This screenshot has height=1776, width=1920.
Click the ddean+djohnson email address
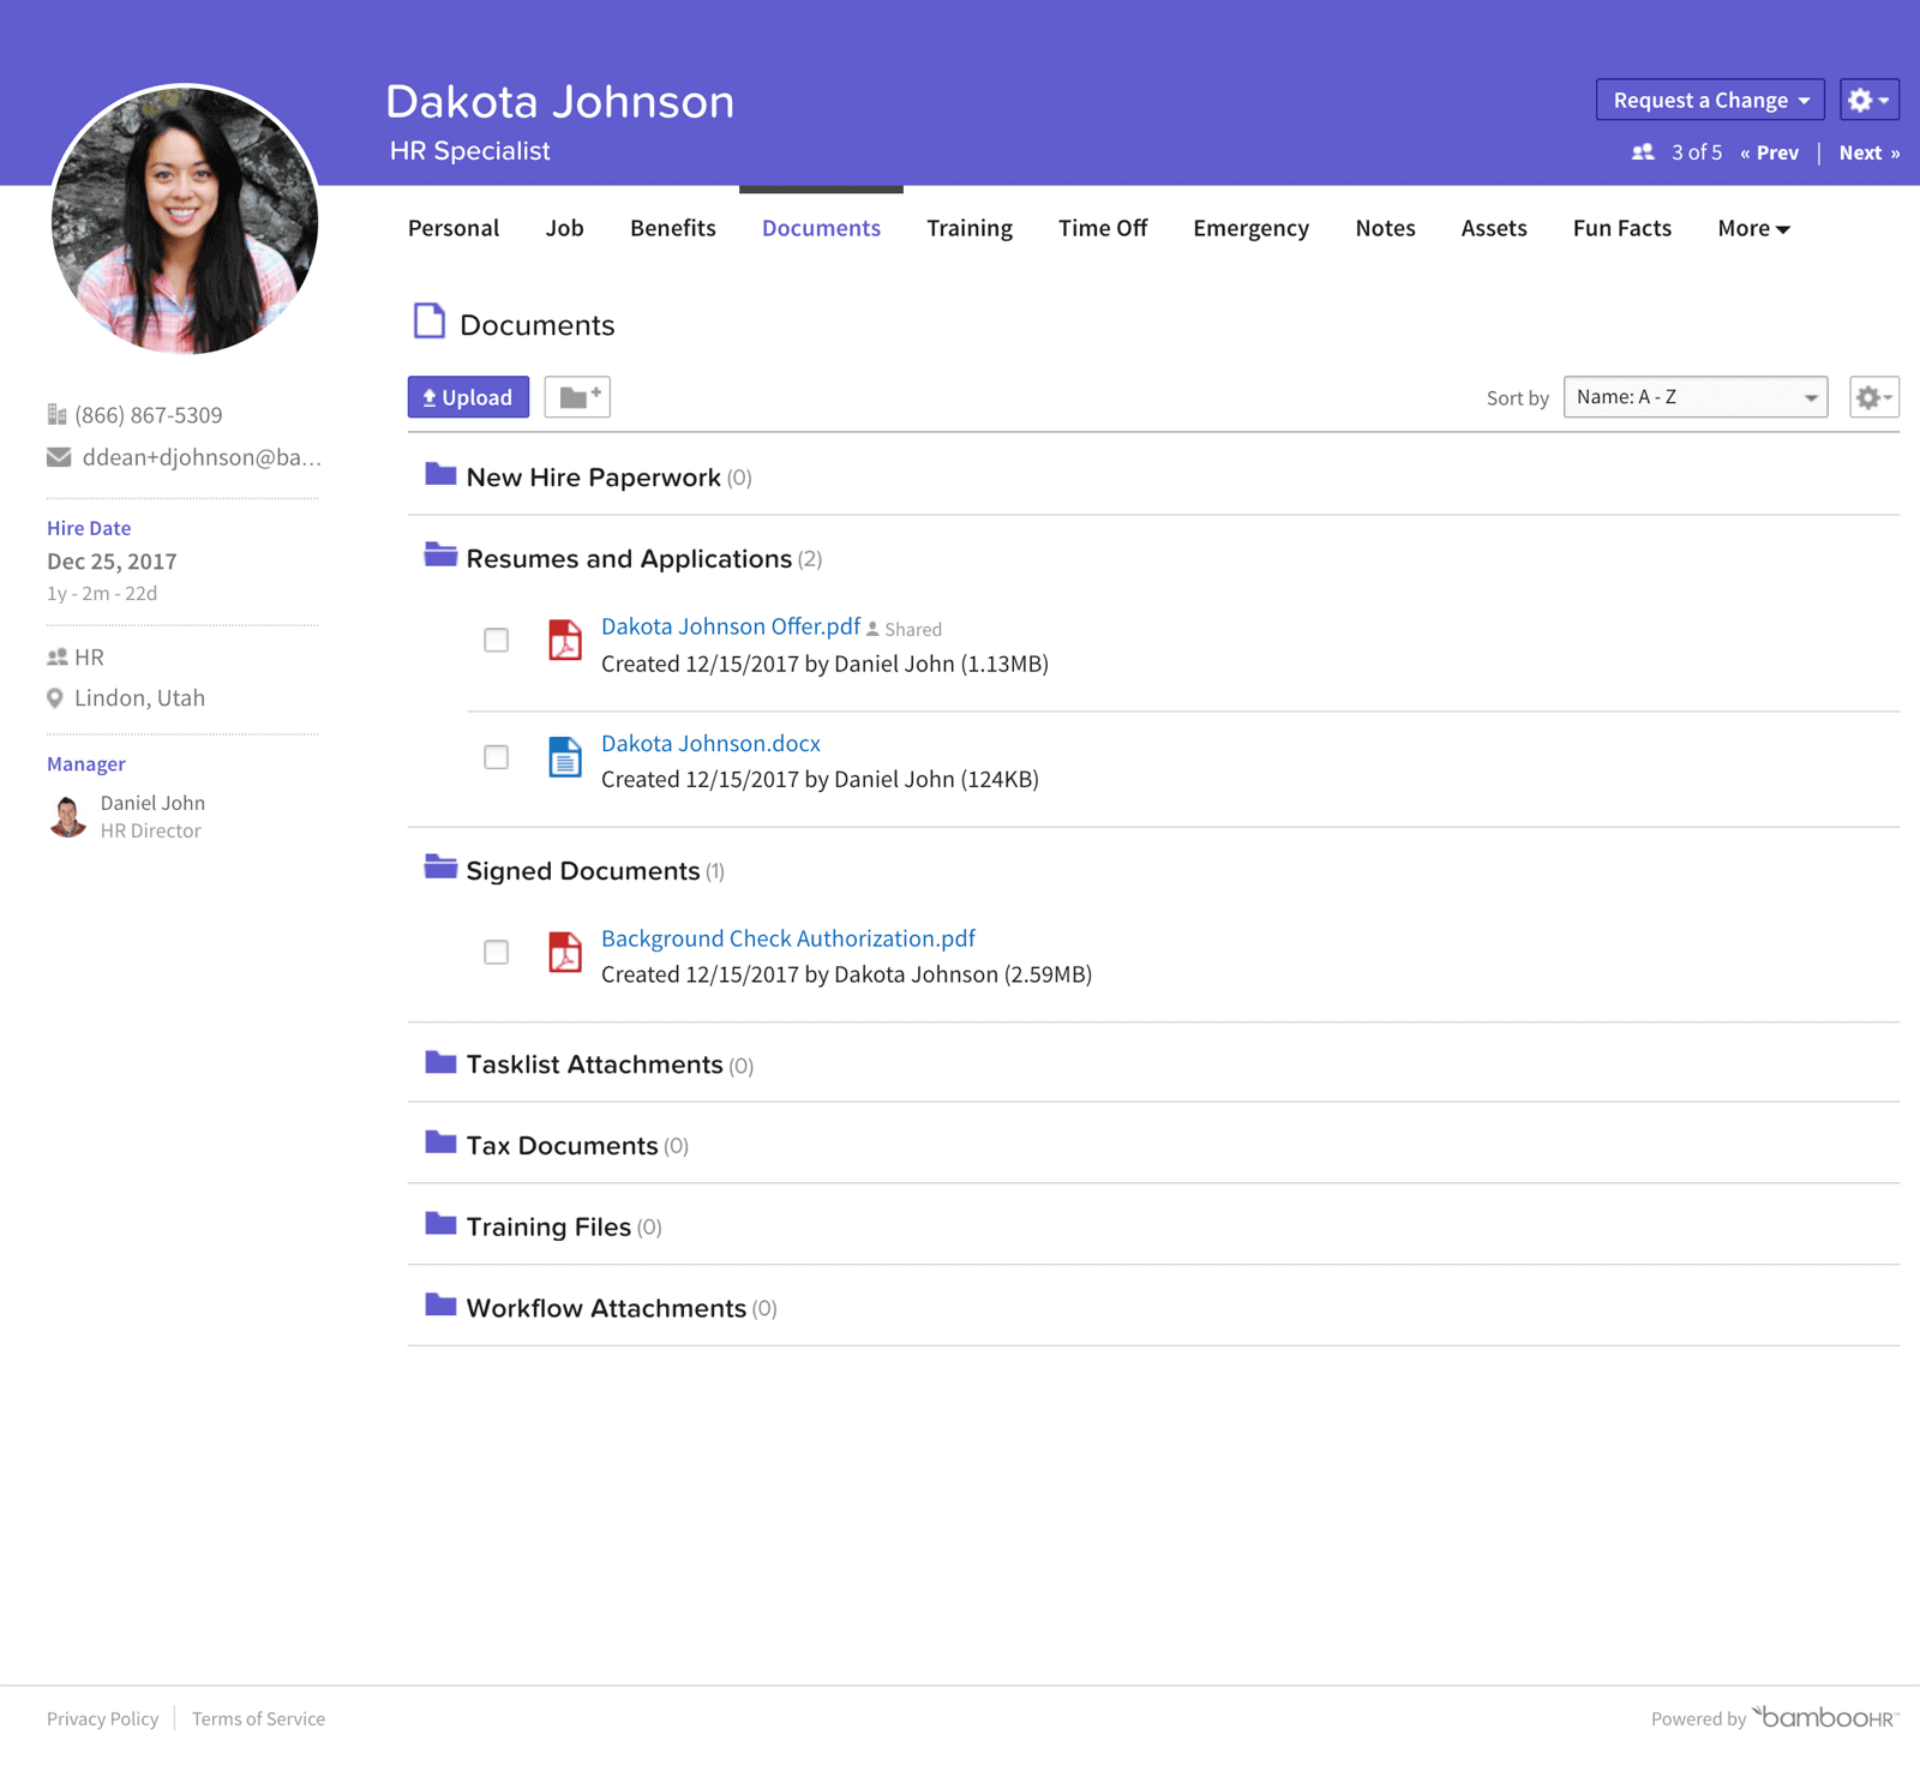(201, 457)
